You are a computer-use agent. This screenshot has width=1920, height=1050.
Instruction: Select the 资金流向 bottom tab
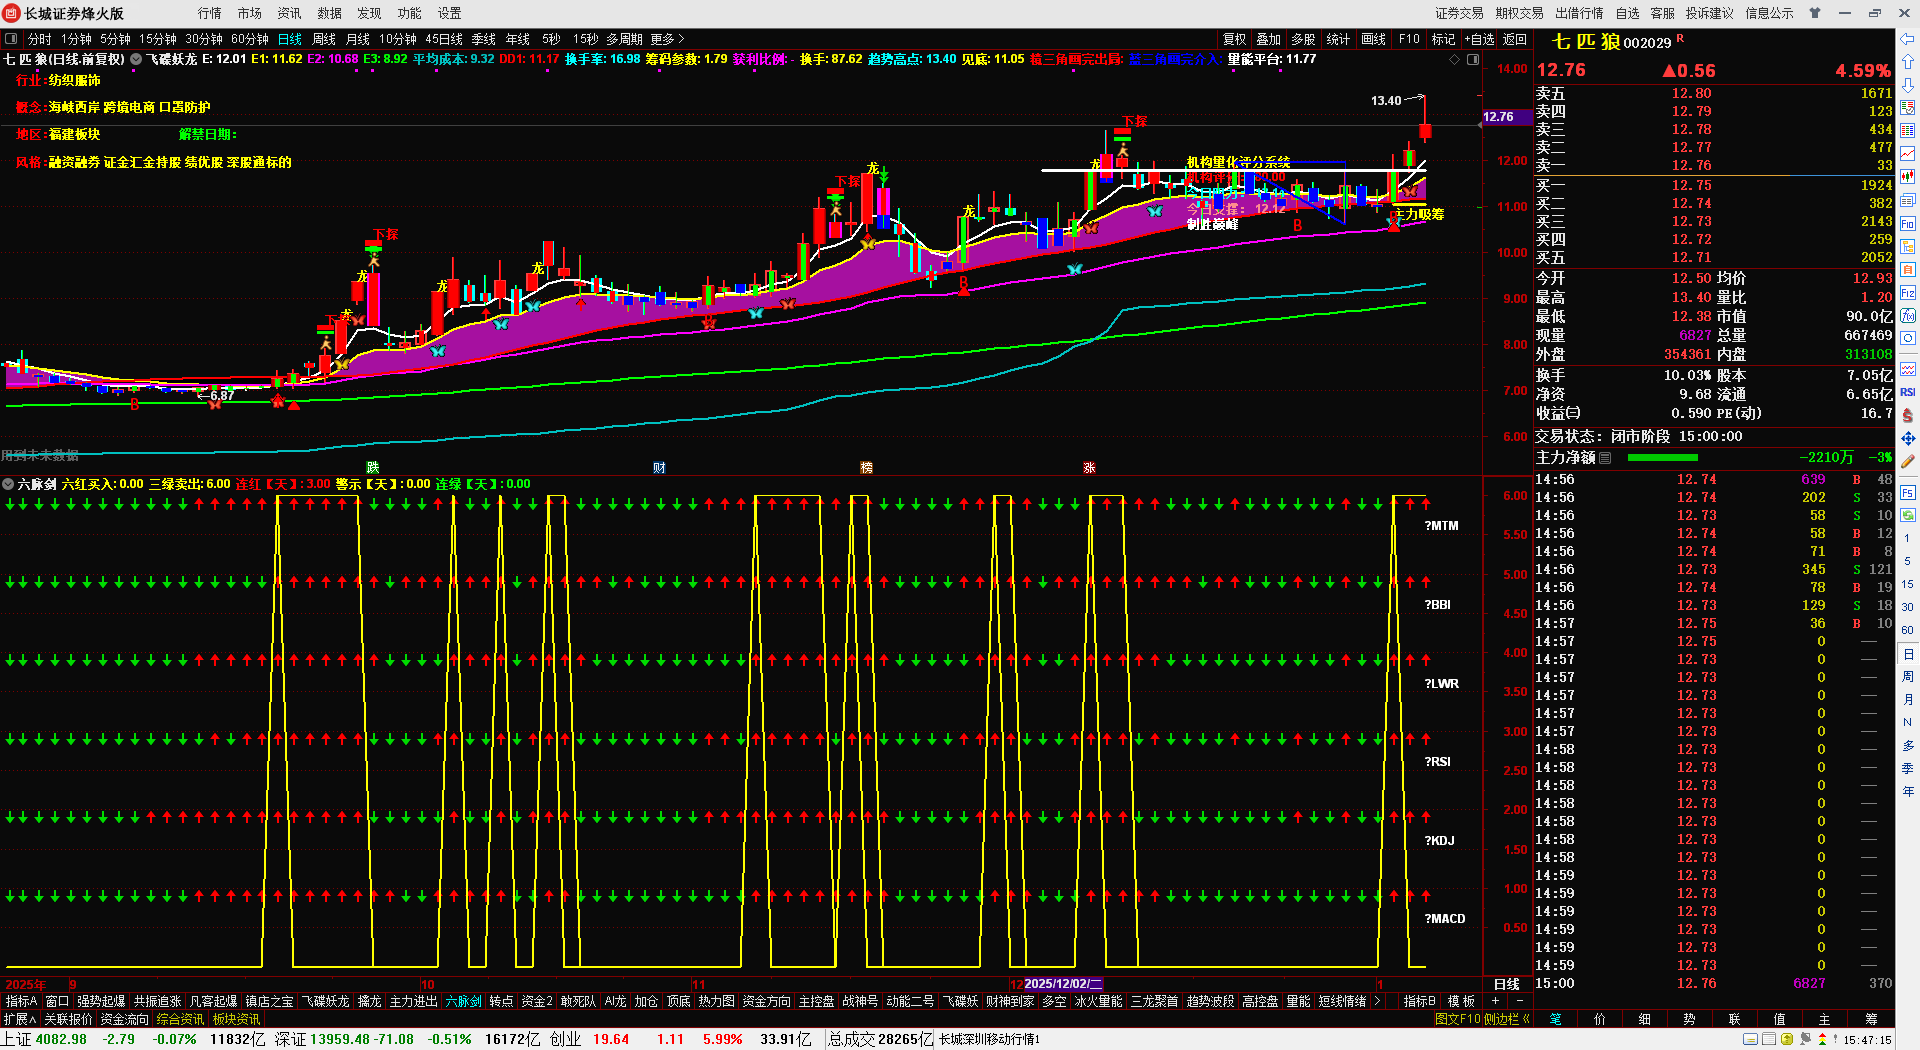(124, 1019)
